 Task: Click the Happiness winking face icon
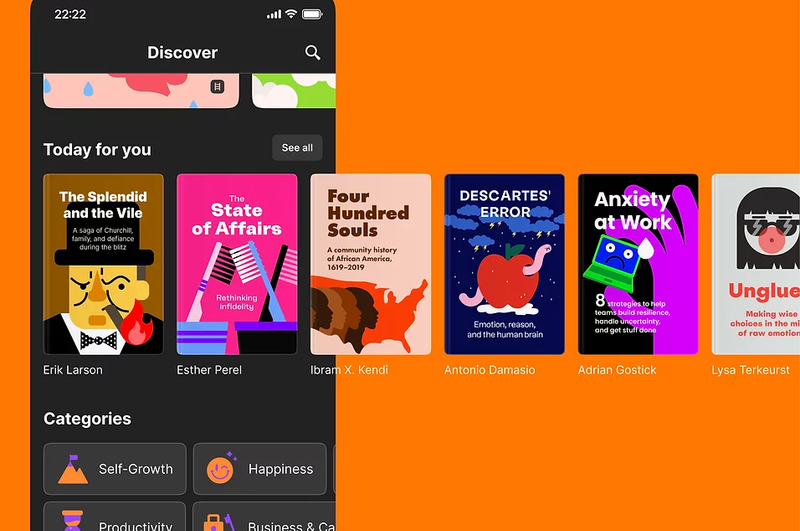pos(221,469)
